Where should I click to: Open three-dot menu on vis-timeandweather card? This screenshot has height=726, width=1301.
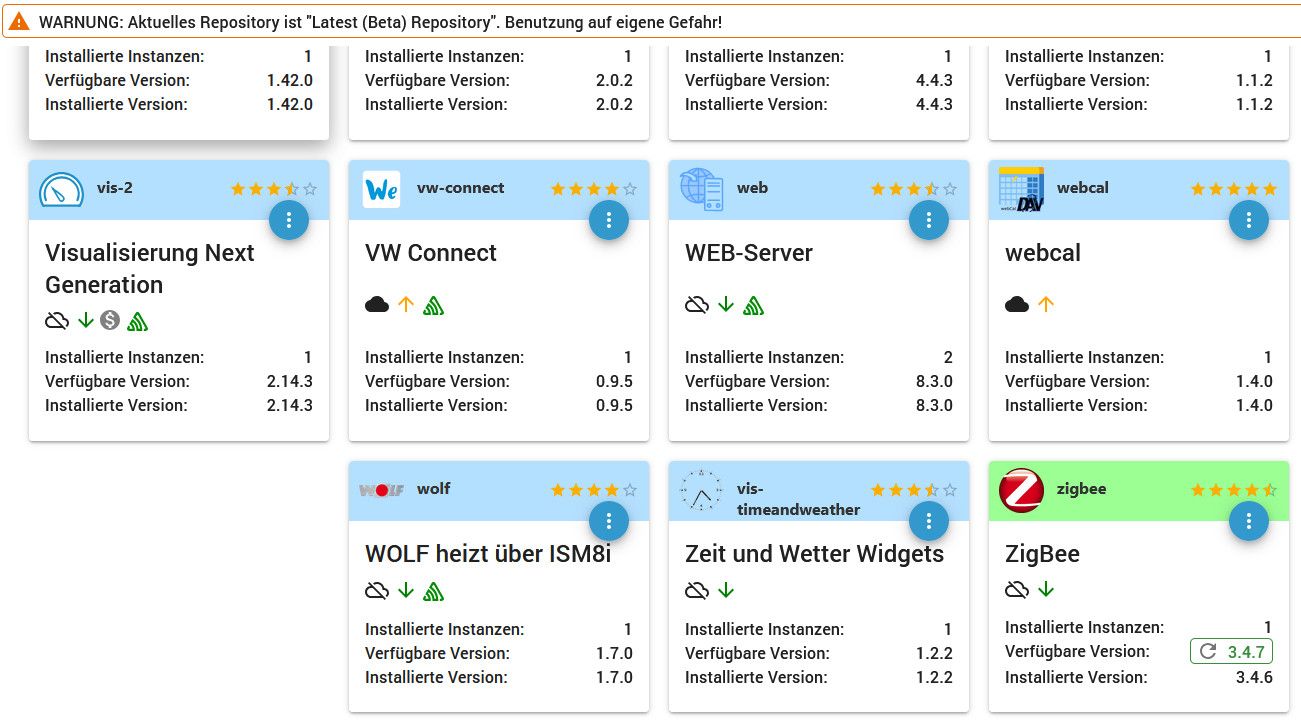(929, 522)
